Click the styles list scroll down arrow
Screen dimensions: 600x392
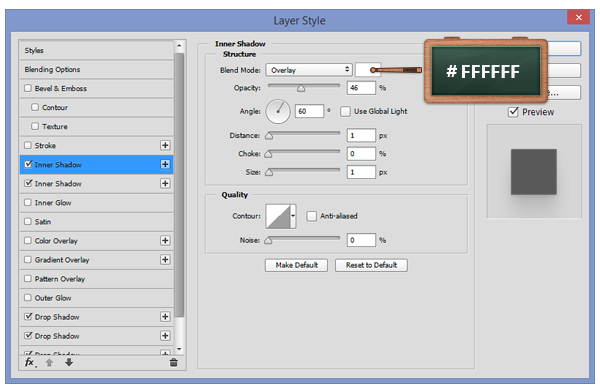(179, 349)
